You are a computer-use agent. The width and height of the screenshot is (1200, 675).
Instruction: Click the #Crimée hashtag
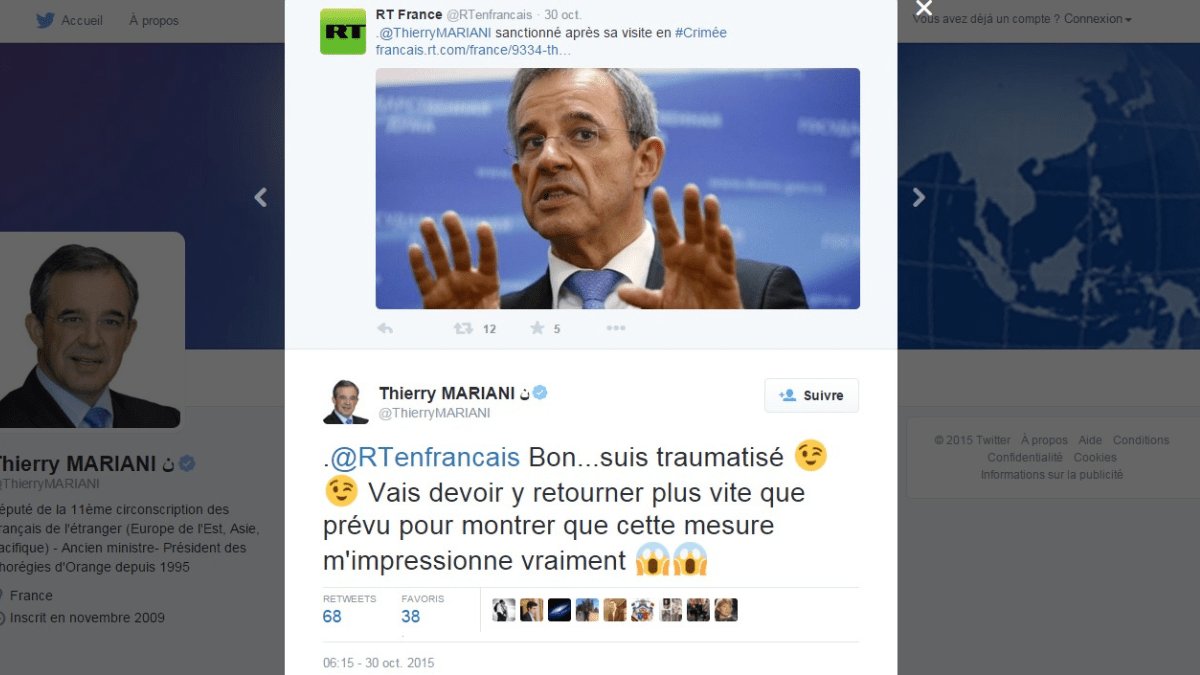point(701,33)
